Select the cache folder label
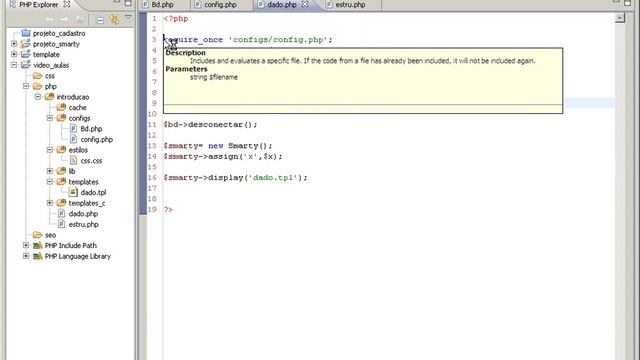640x360 pixels. click(x=78, y=108)
